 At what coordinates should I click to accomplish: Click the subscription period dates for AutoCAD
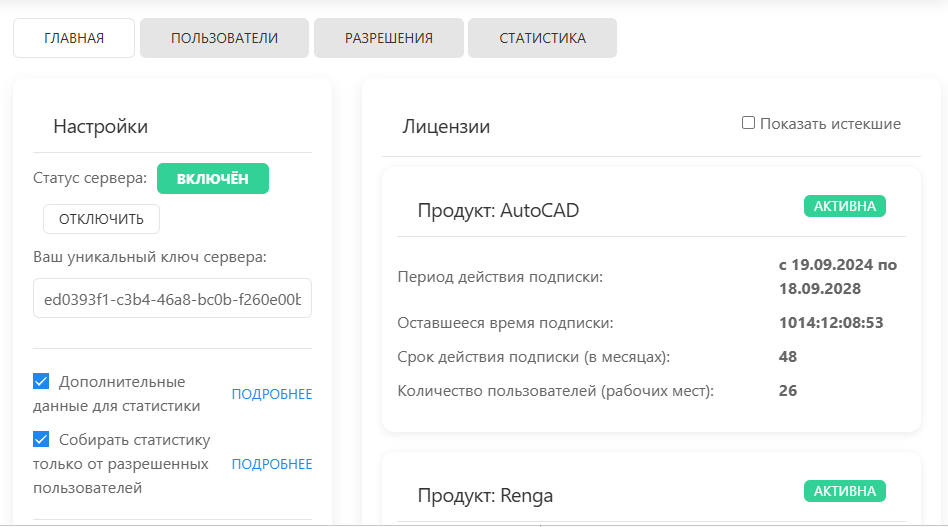click(x=837, y=276)
